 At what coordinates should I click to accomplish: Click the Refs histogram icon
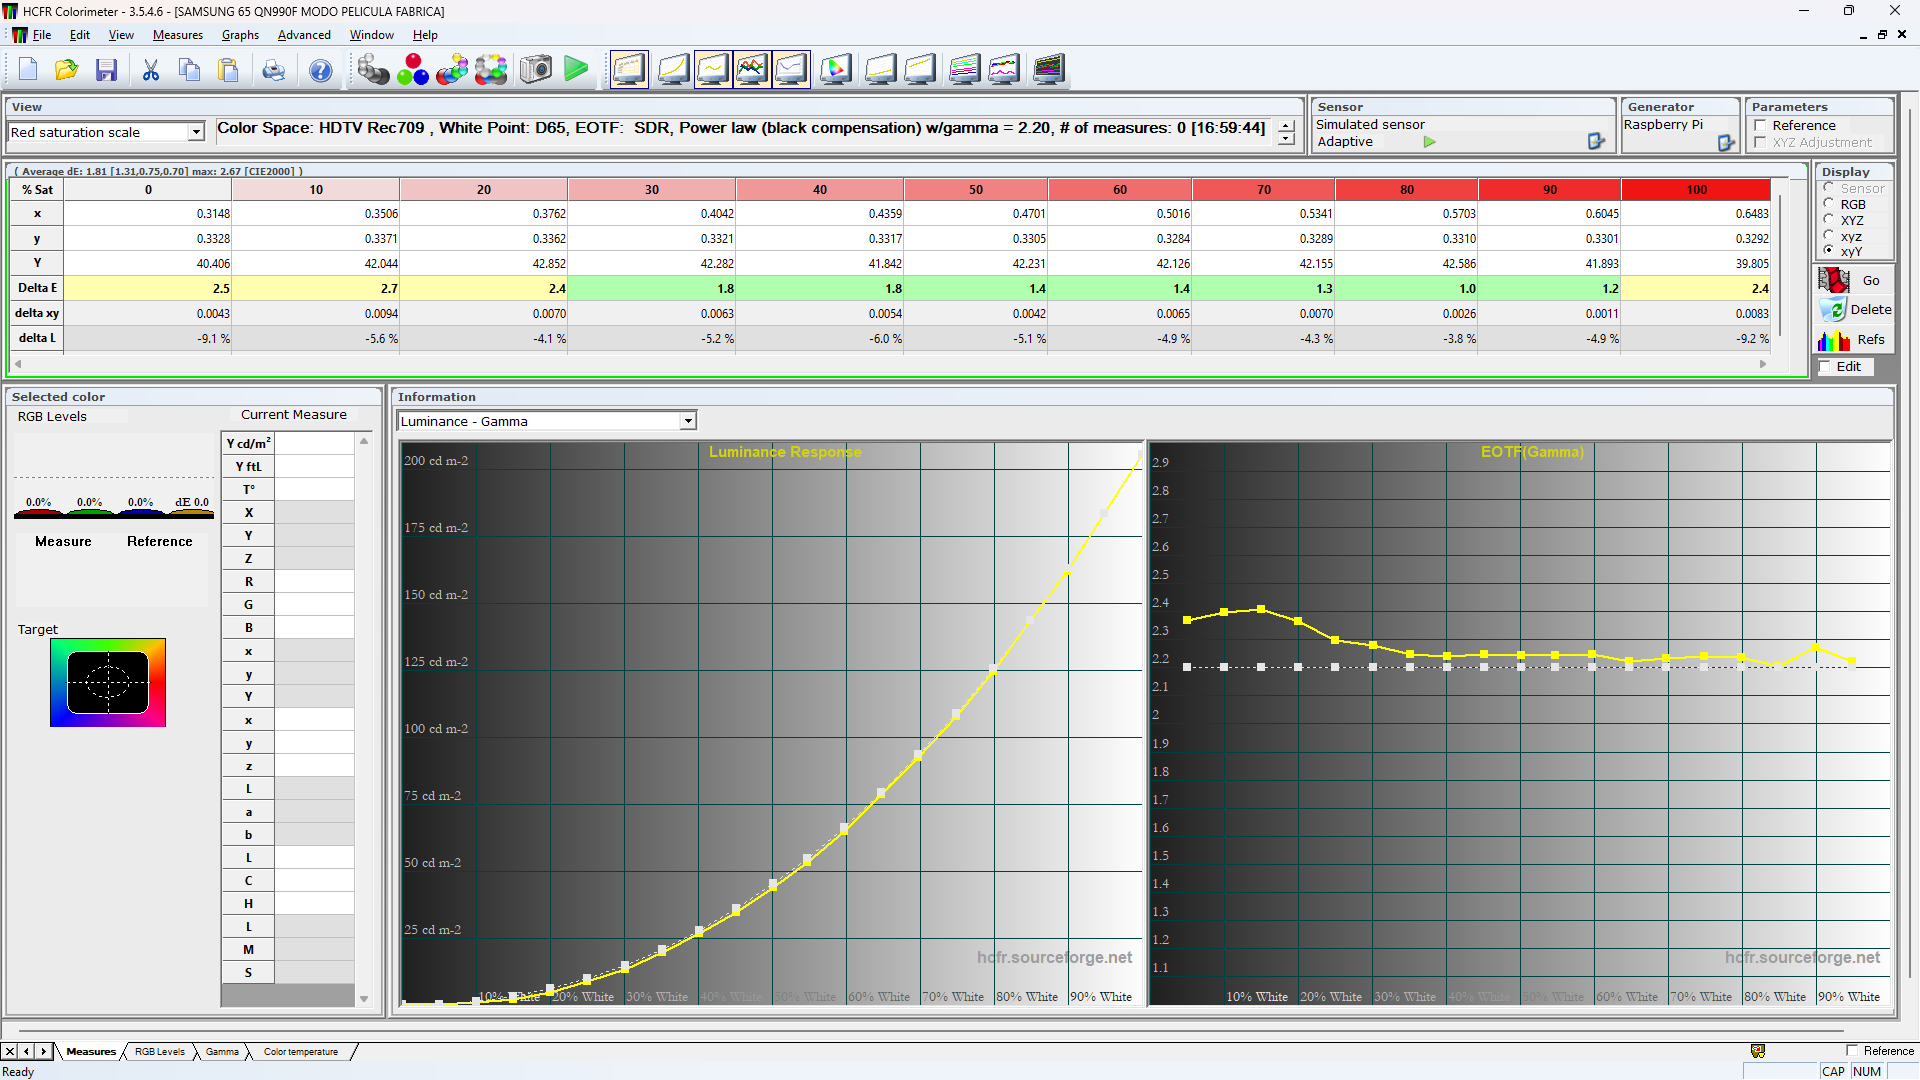[1834, 340]
